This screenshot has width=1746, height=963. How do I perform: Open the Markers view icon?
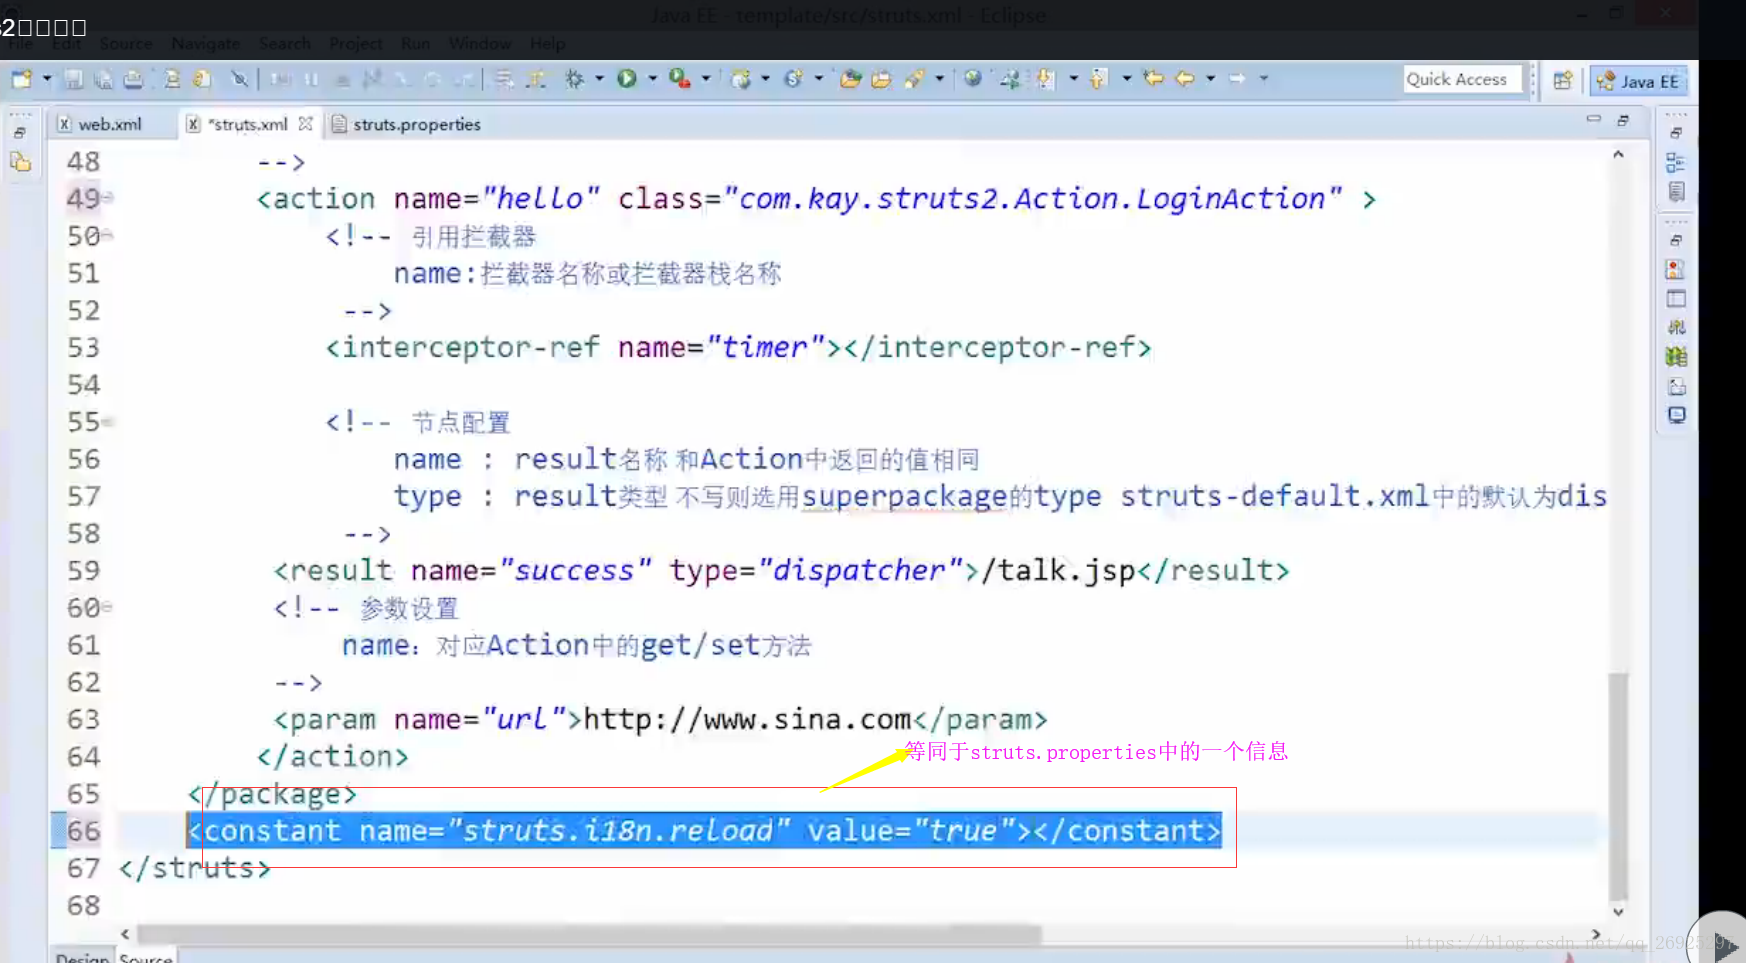pos(1676,270)
